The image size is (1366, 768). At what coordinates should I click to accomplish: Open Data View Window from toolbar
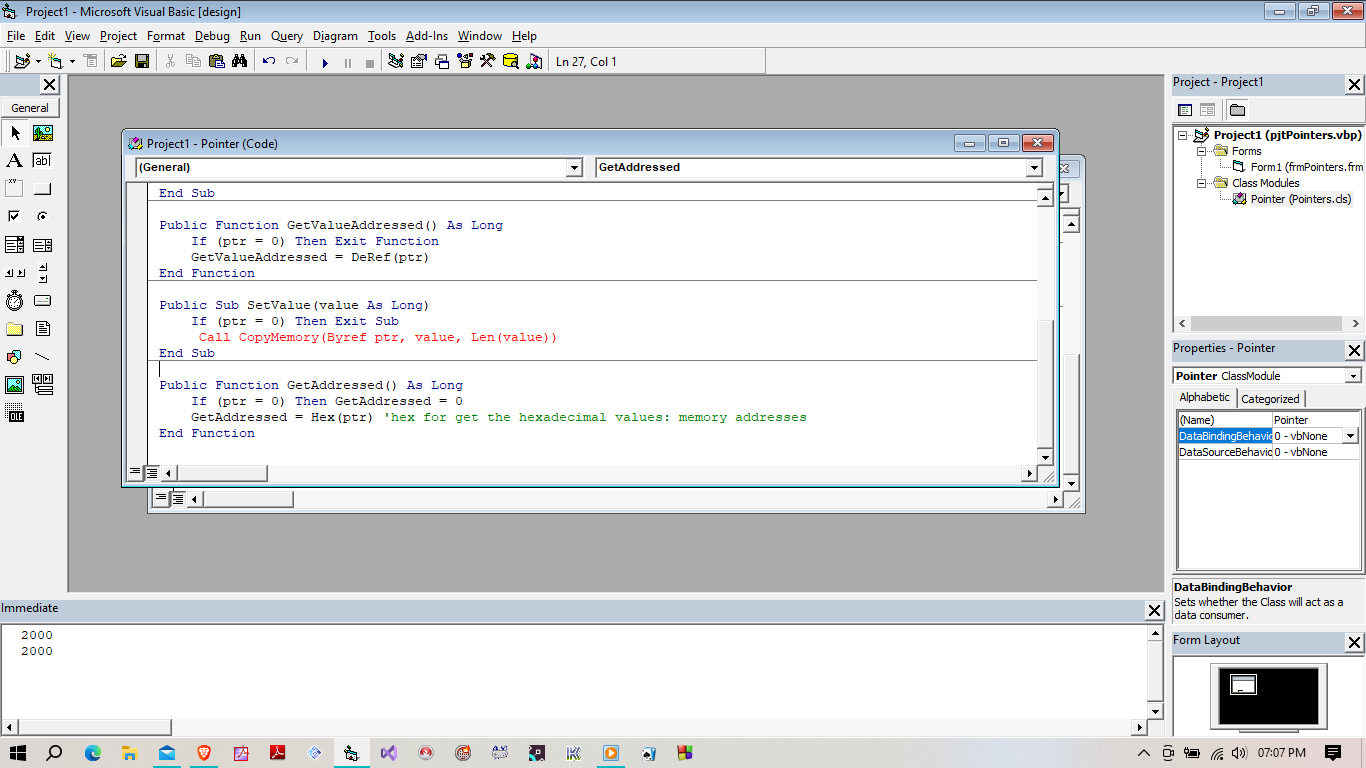coord(510,61)
